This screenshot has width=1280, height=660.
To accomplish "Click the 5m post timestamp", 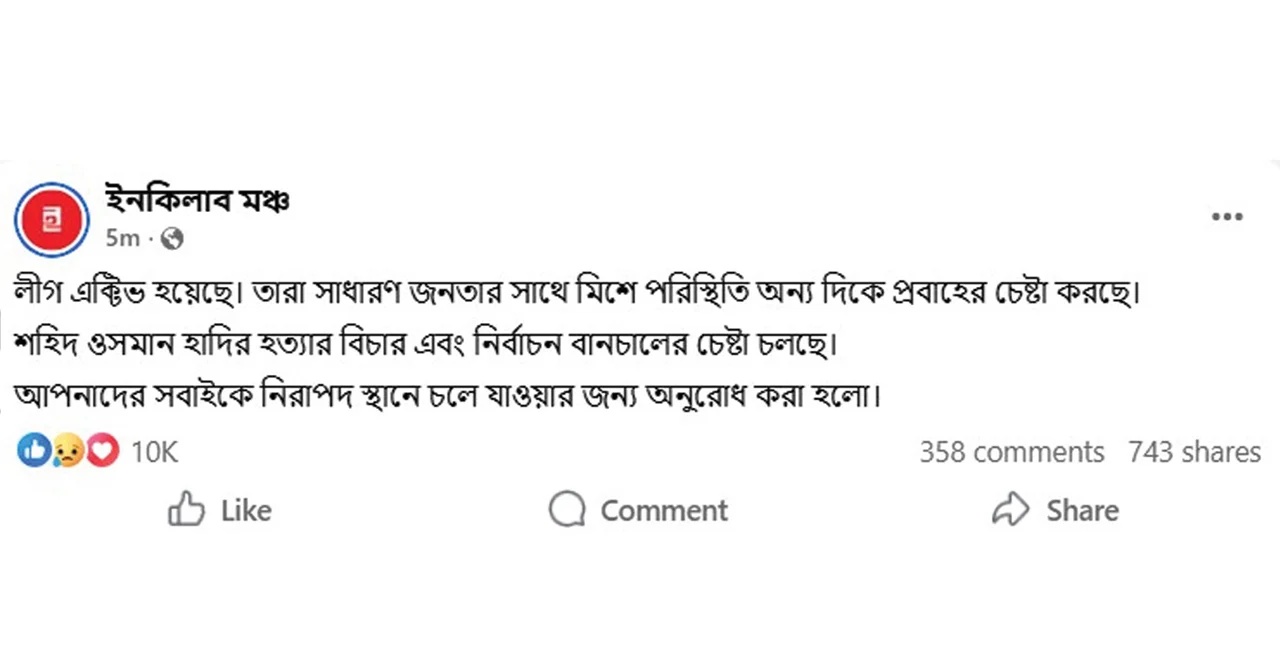I will pyautogui.click(x=123, y=239).
